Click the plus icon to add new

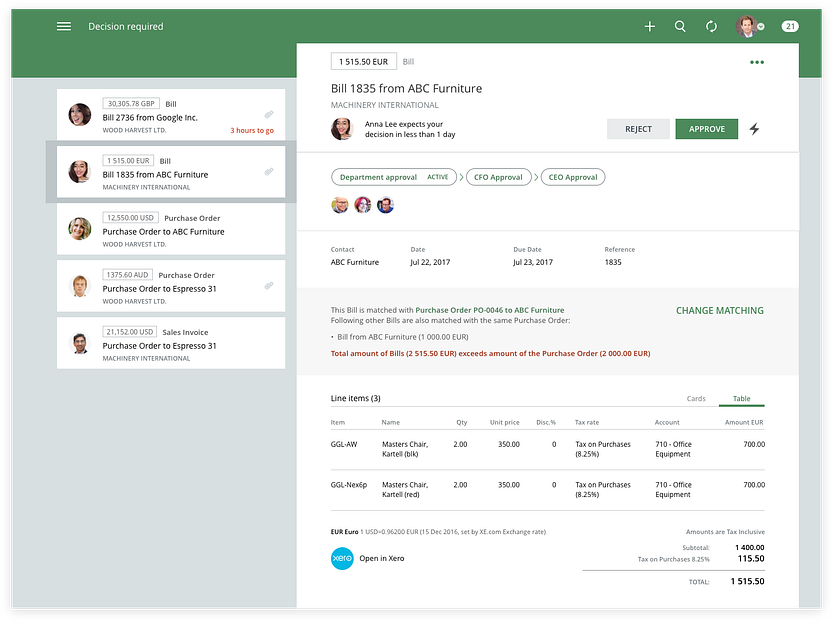click(x=649, y=26)
